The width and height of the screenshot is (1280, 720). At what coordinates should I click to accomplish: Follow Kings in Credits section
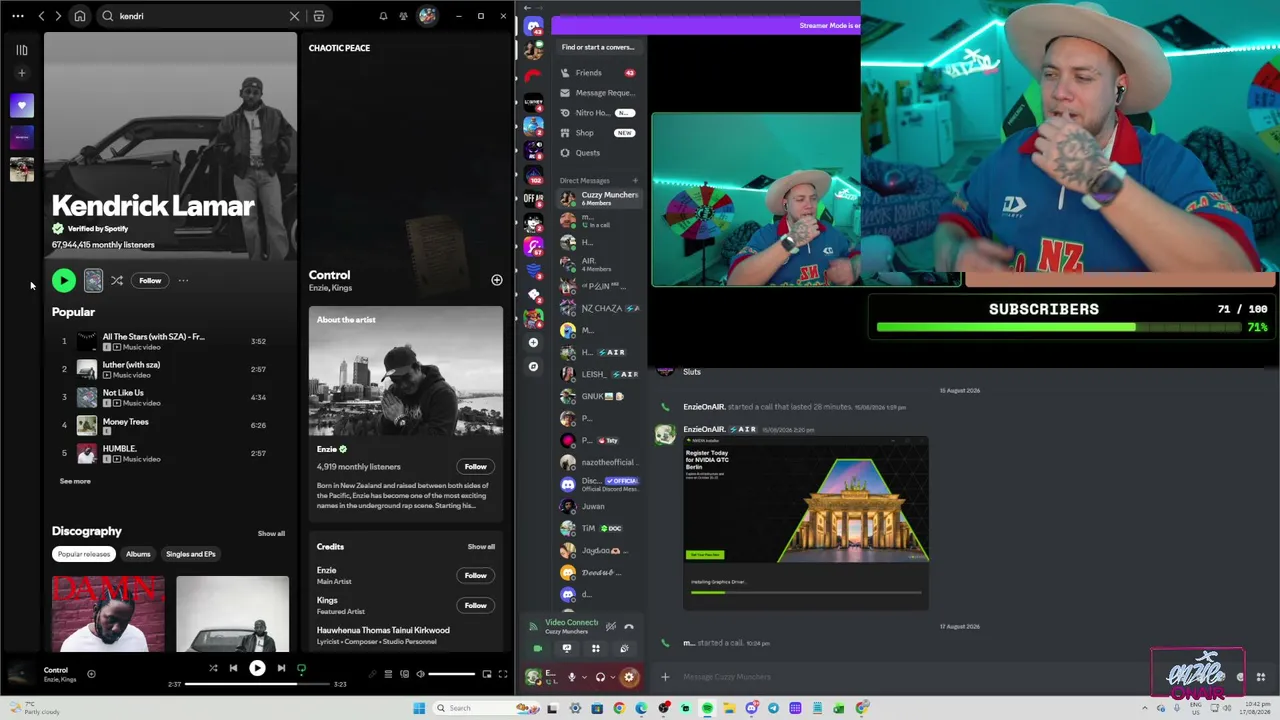click(475, 605)
